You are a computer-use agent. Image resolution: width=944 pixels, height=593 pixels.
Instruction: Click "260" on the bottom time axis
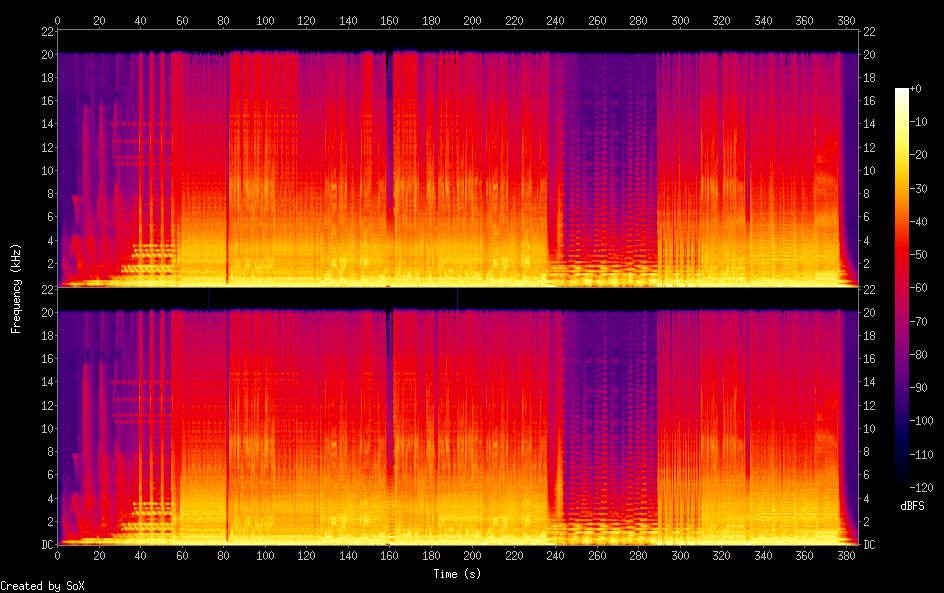coord(597,556)
